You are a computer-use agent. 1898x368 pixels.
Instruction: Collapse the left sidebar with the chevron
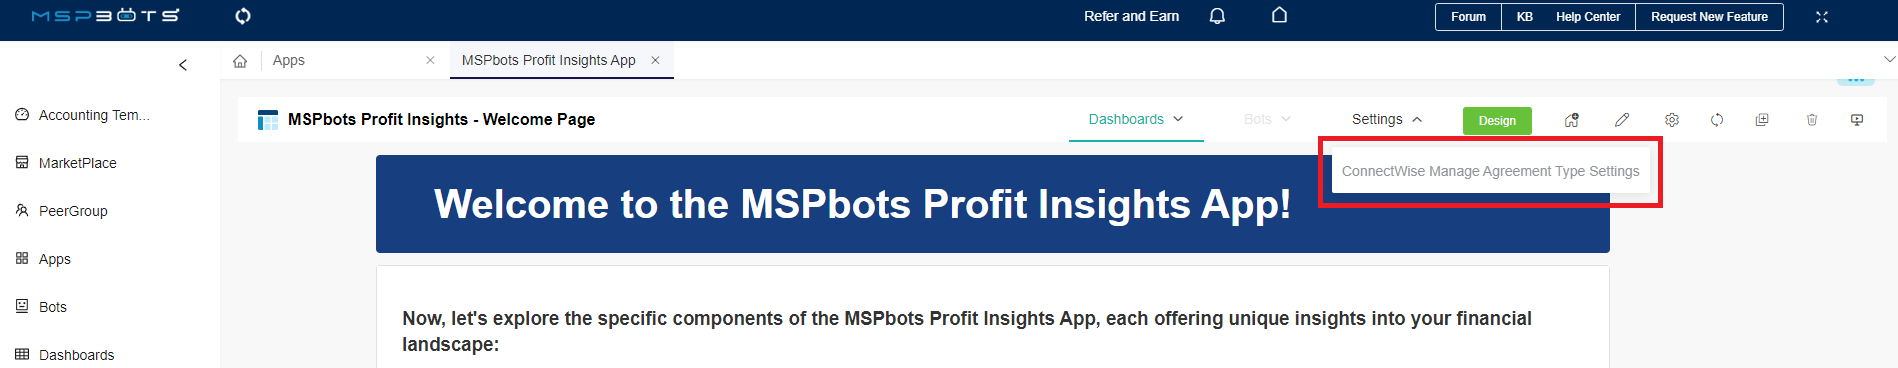coord(183,65)
